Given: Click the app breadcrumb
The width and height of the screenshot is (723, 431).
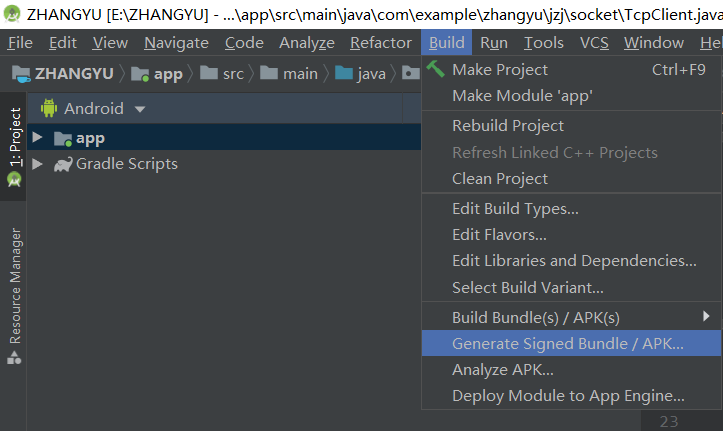Looking at the screenshot, I should click(x=168, y=74).
